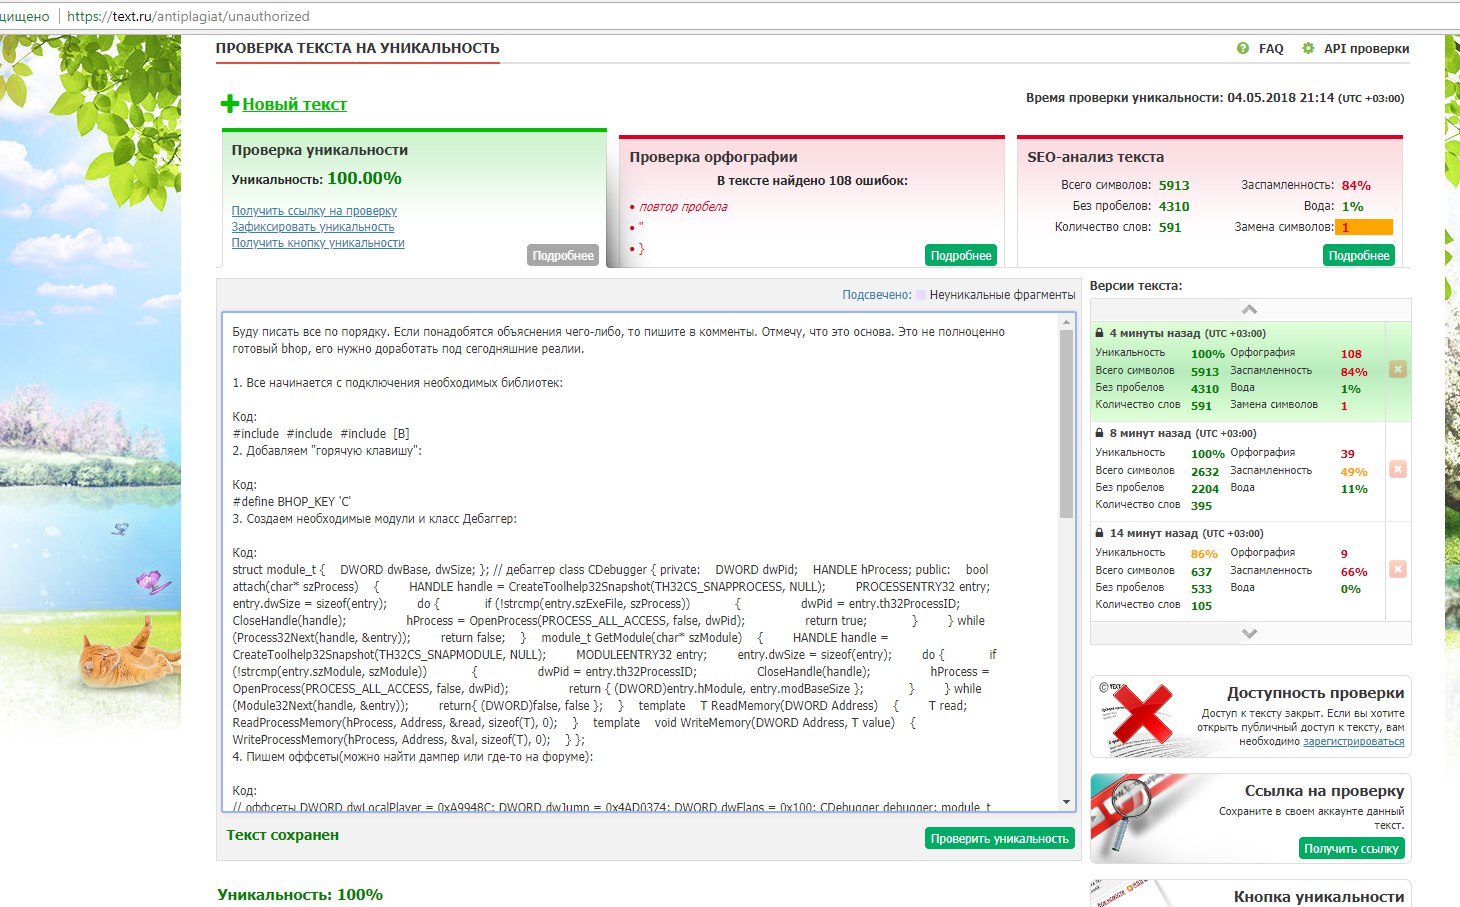Click the lock icon of the 14 минут назад version
The image size is (1460, 907).
1100,533
